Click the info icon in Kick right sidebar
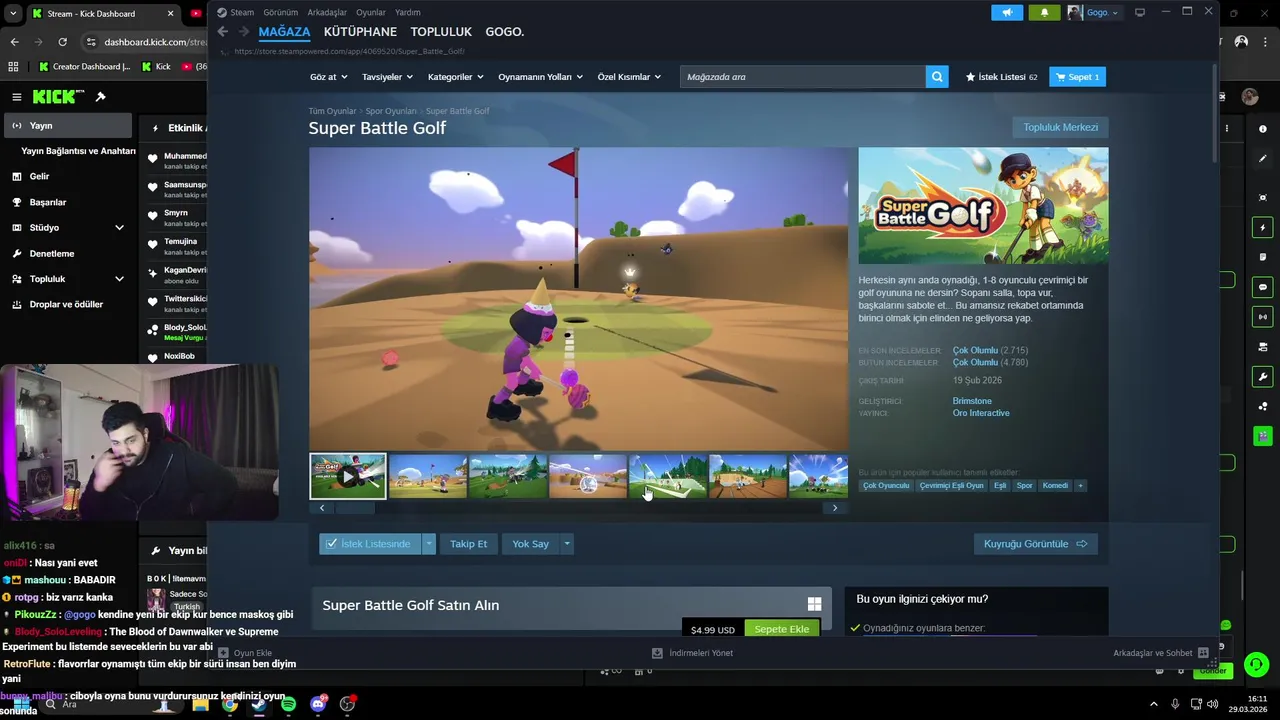The image size is (1280, 720). tap(1263, 128)
